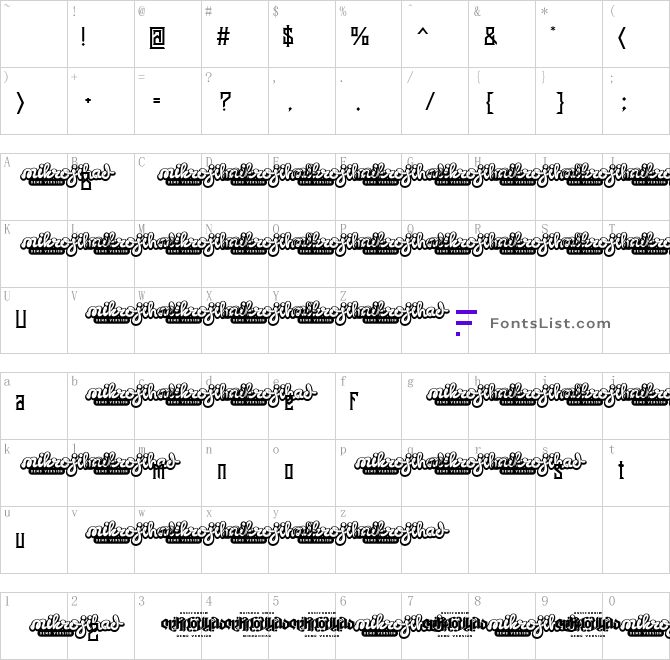Select the uppercase U glyph cell
Image resolution: width=670 pixels, height=660 pixels.
(x=20, y=320)
